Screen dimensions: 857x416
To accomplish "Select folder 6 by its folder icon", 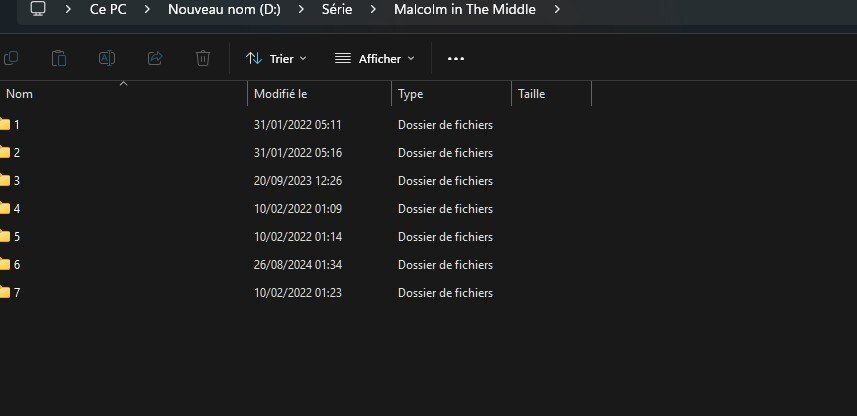I will pos(5,265).
